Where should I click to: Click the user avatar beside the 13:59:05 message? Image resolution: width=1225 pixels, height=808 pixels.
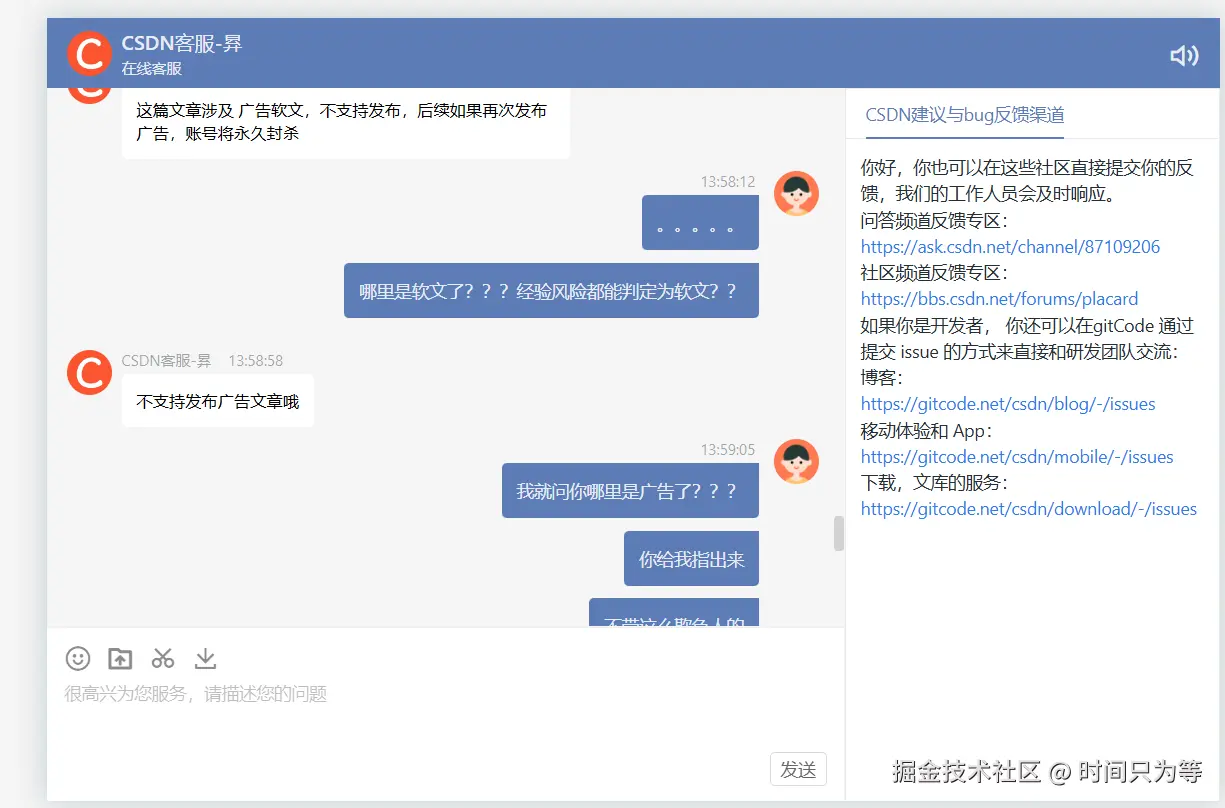click(796, 461)
